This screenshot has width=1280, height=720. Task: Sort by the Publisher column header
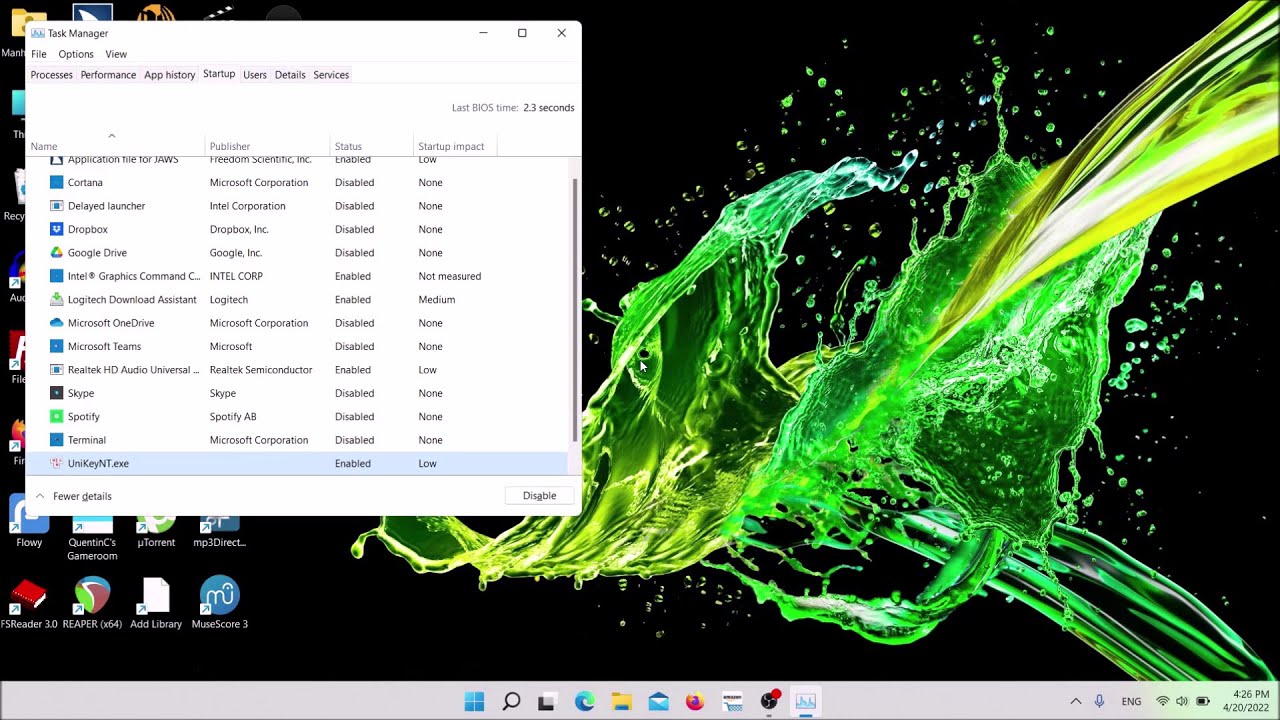(x=268, y=146)
